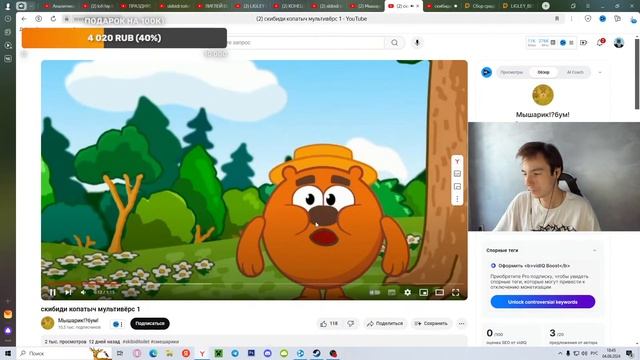Switch to the Обзор tab in vidIQ
640x360 pixels.
(x=543, y=72)
